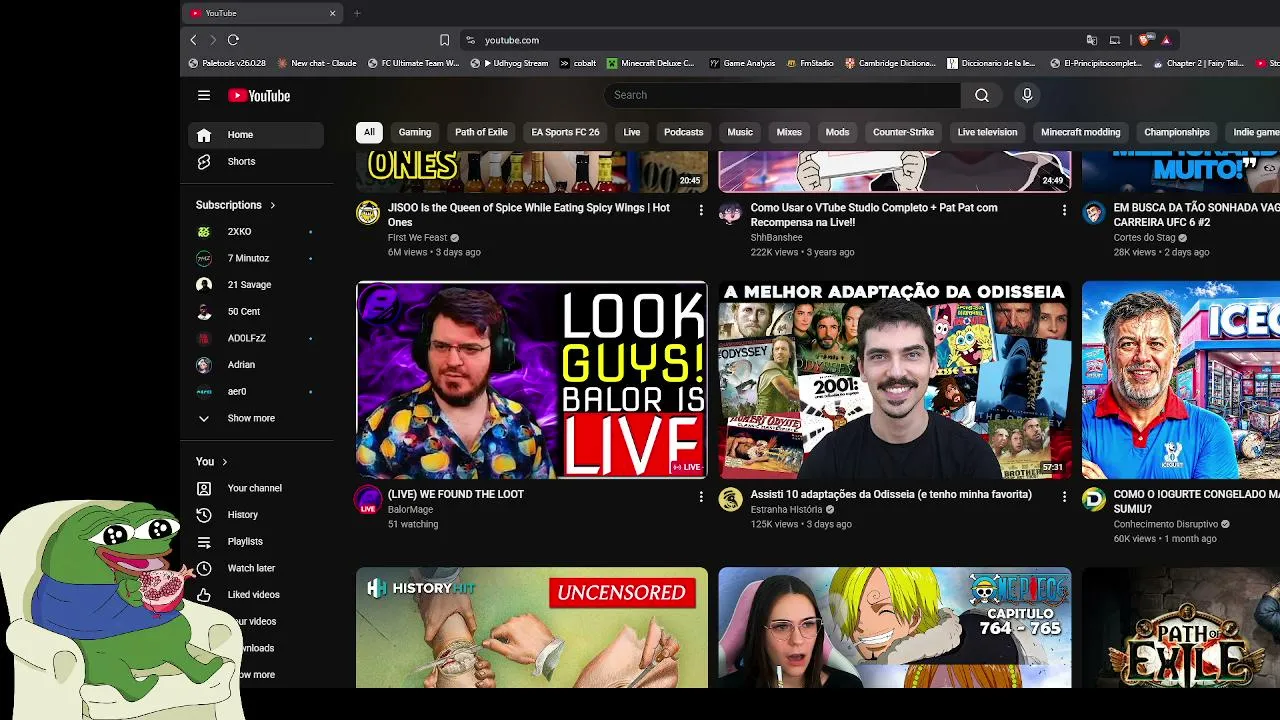The image size is (1280, 720).
Task: Select the Minecraft modding filter chip
Action: 1080,132
